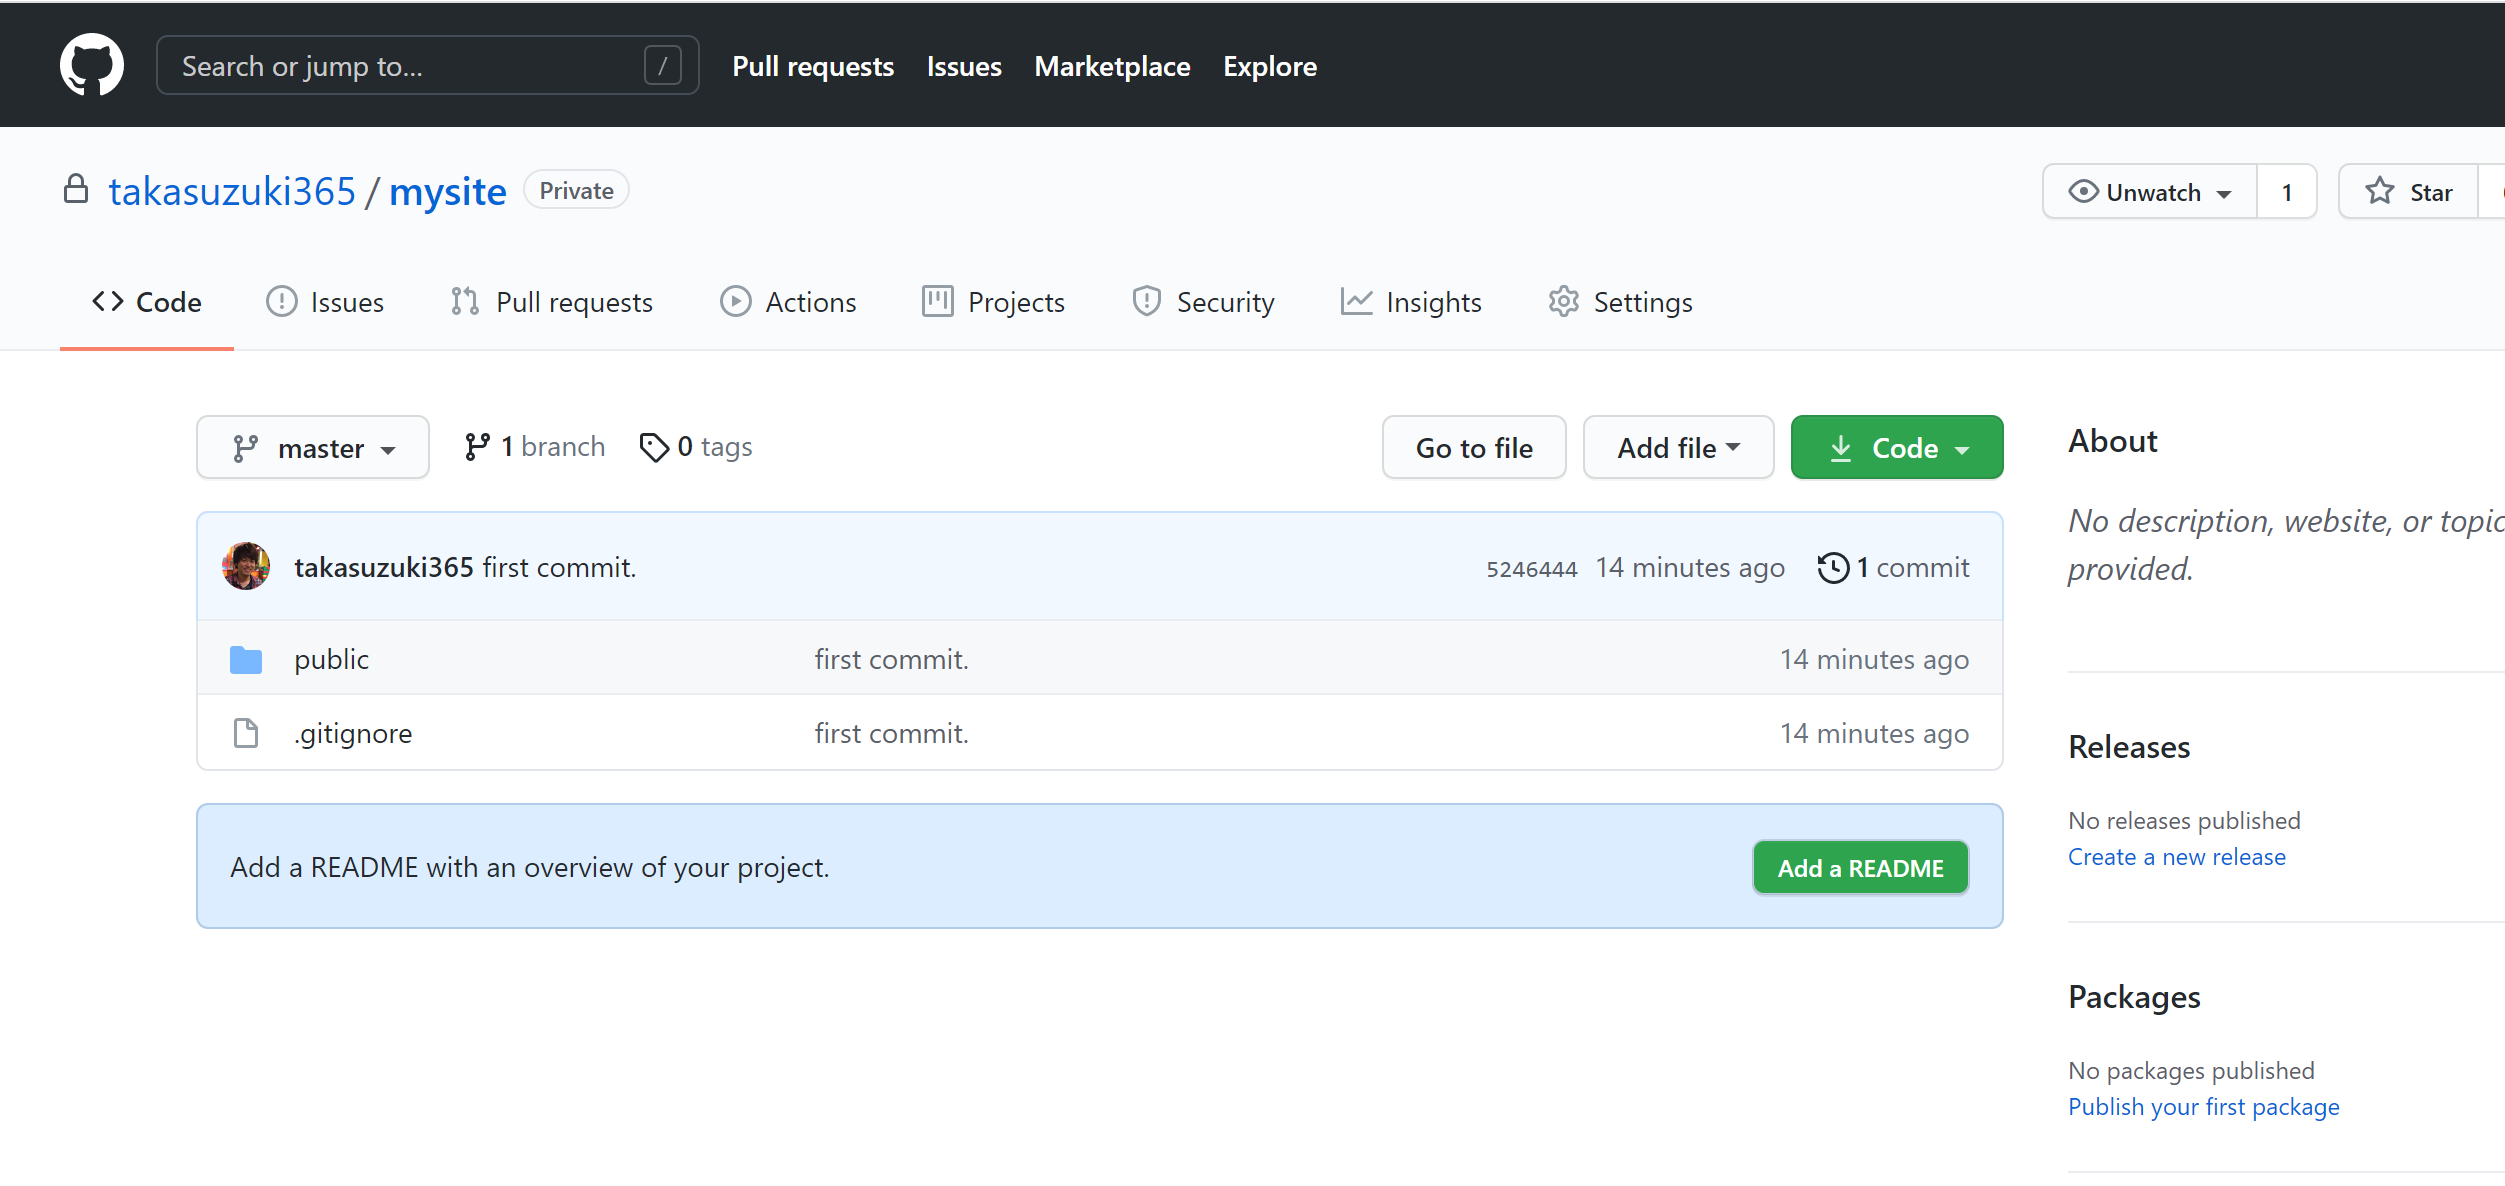Click the star icon

(x=2380, y=191)
